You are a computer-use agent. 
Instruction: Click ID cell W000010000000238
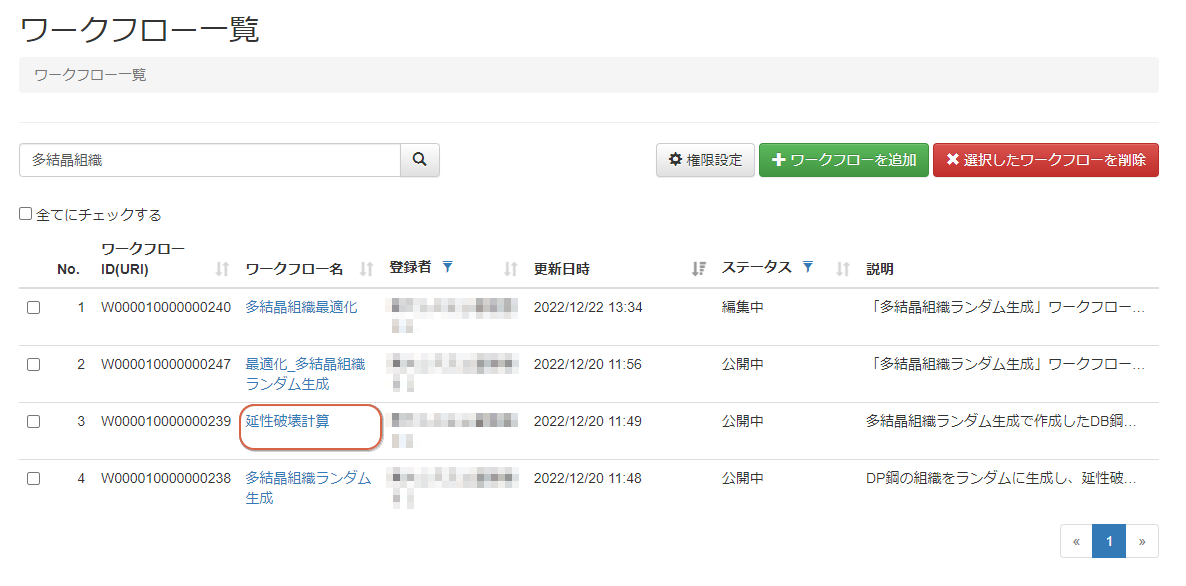[166, 479]
